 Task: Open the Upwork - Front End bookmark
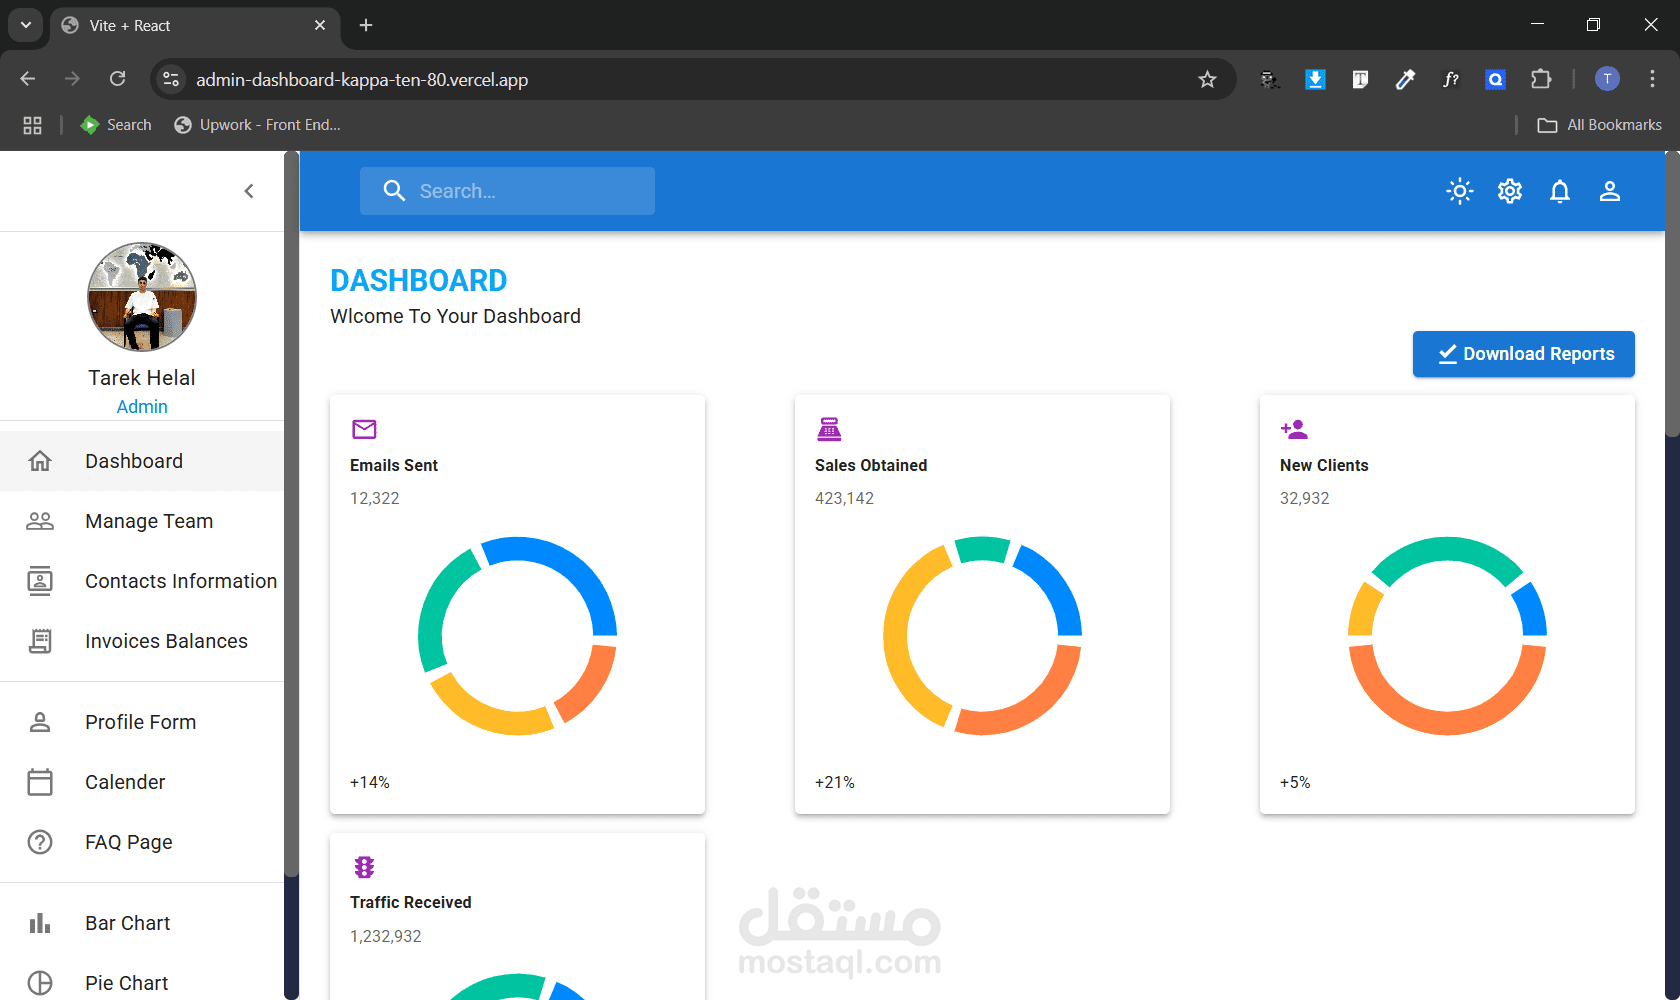258,125
